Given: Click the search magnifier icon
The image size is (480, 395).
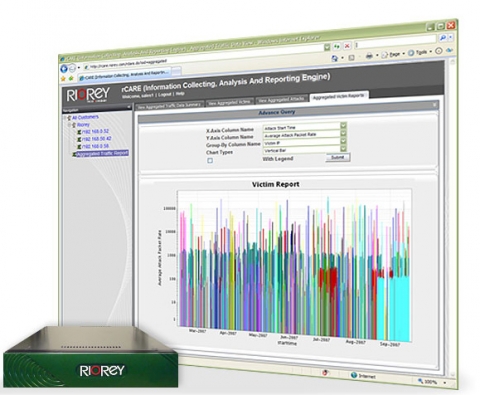Looking at the screenshot, I should 443,38.
